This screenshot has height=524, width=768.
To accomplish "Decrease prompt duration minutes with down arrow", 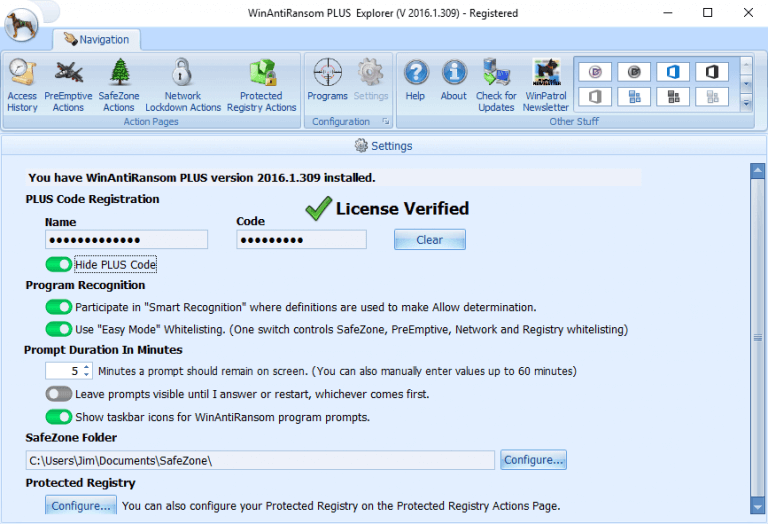I will coord(86,375).
